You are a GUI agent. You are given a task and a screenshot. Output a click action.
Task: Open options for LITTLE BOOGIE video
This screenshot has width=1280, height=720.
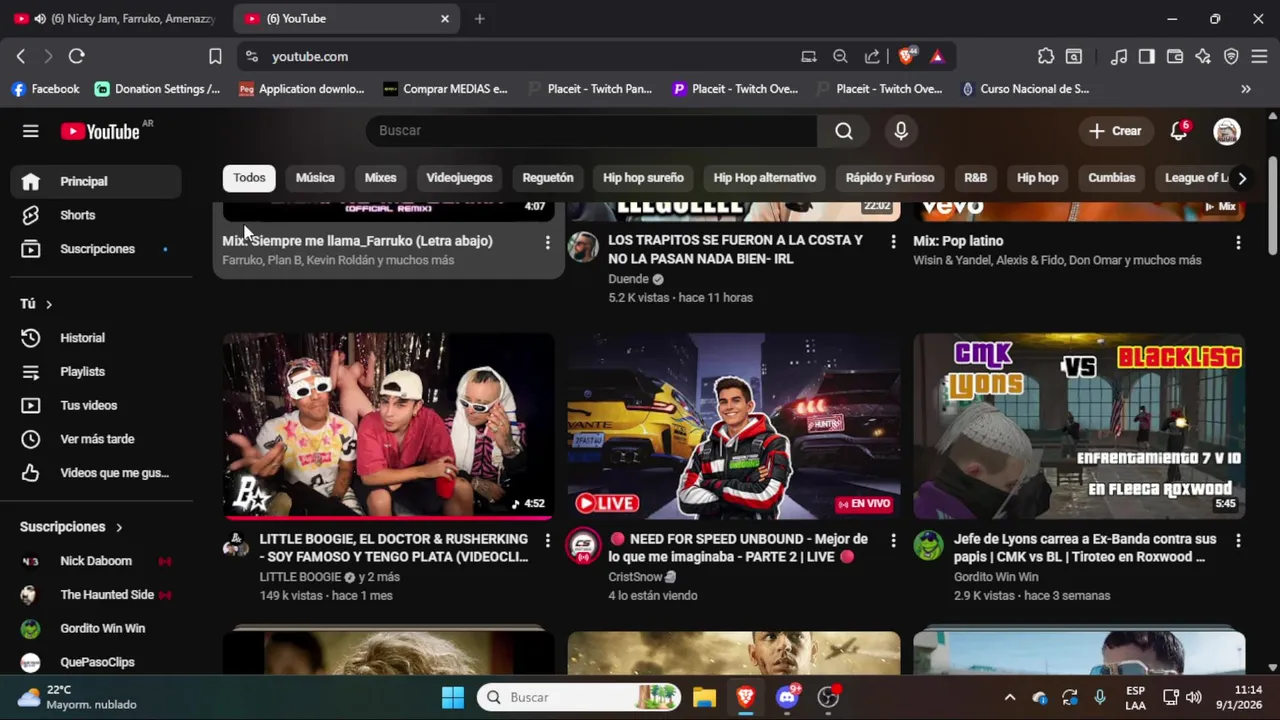(x=547, y=540)
